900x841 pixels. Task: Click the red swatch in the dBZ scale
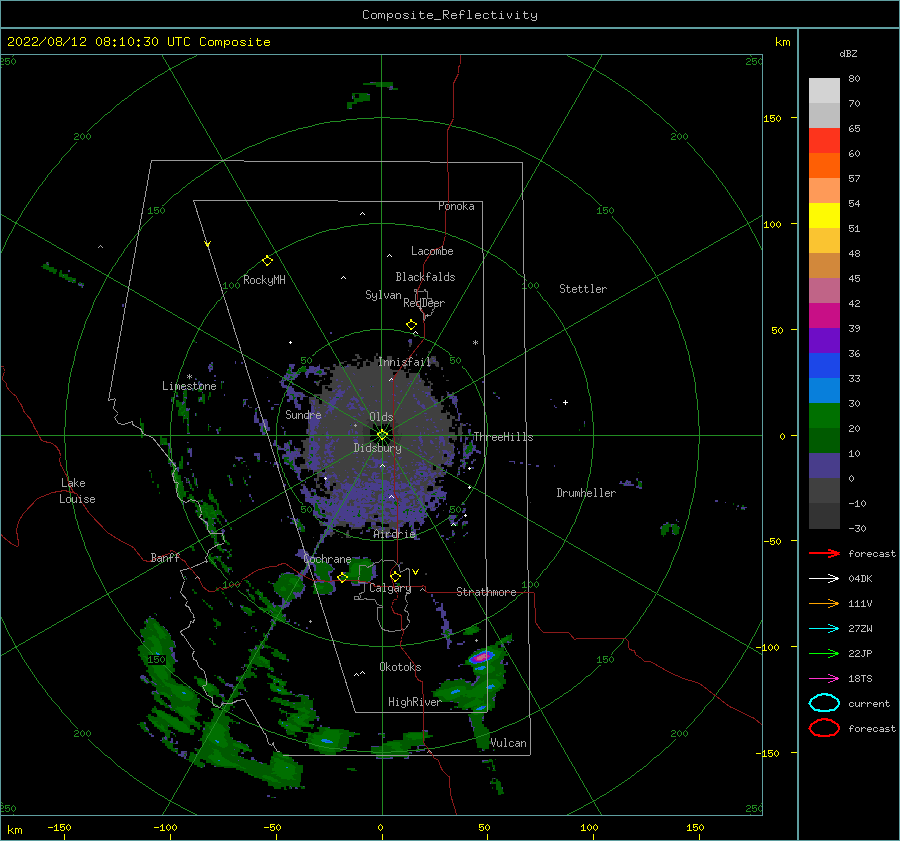[824, 141]
